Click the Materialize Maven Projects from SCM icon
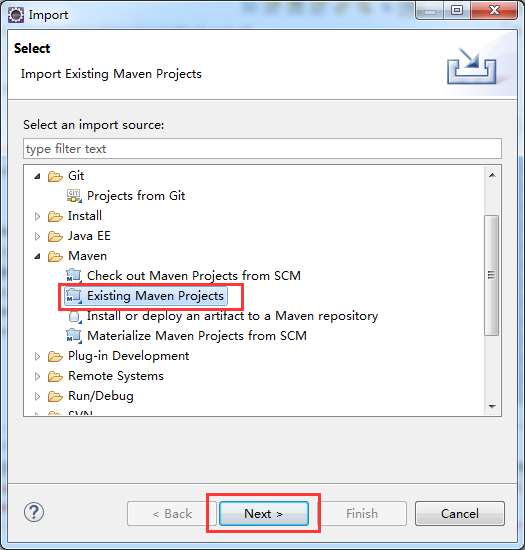525x550 pixels. click(74, 336)
